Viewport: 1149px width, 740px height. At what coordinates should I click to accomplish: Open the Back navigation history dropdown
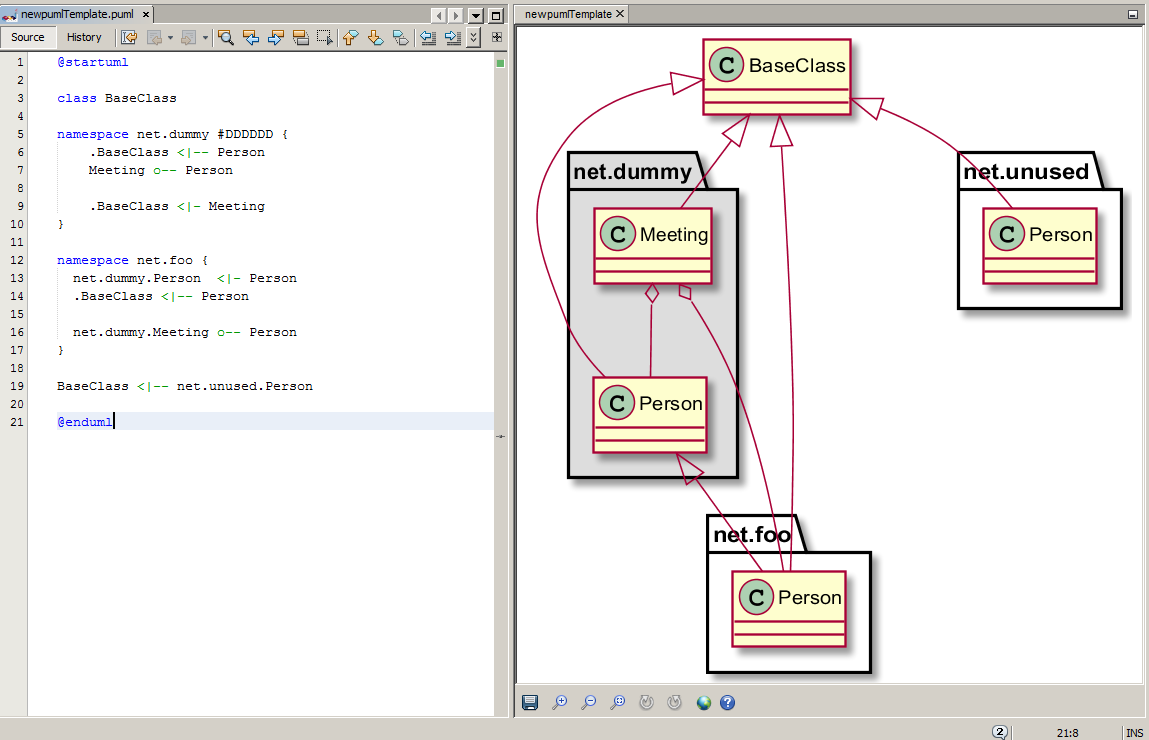172,37
